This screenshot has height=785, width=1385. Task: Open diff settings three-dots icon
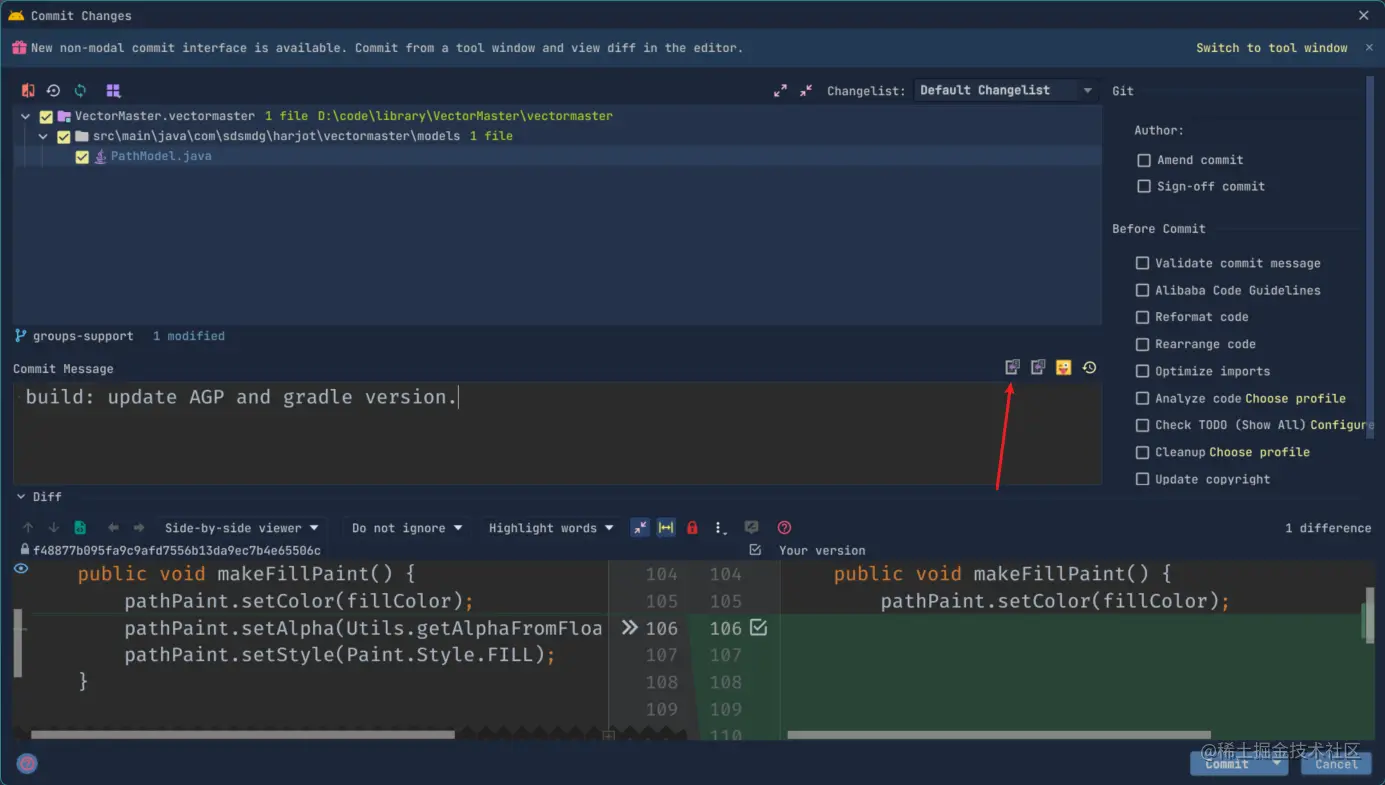tap(720, 528)
